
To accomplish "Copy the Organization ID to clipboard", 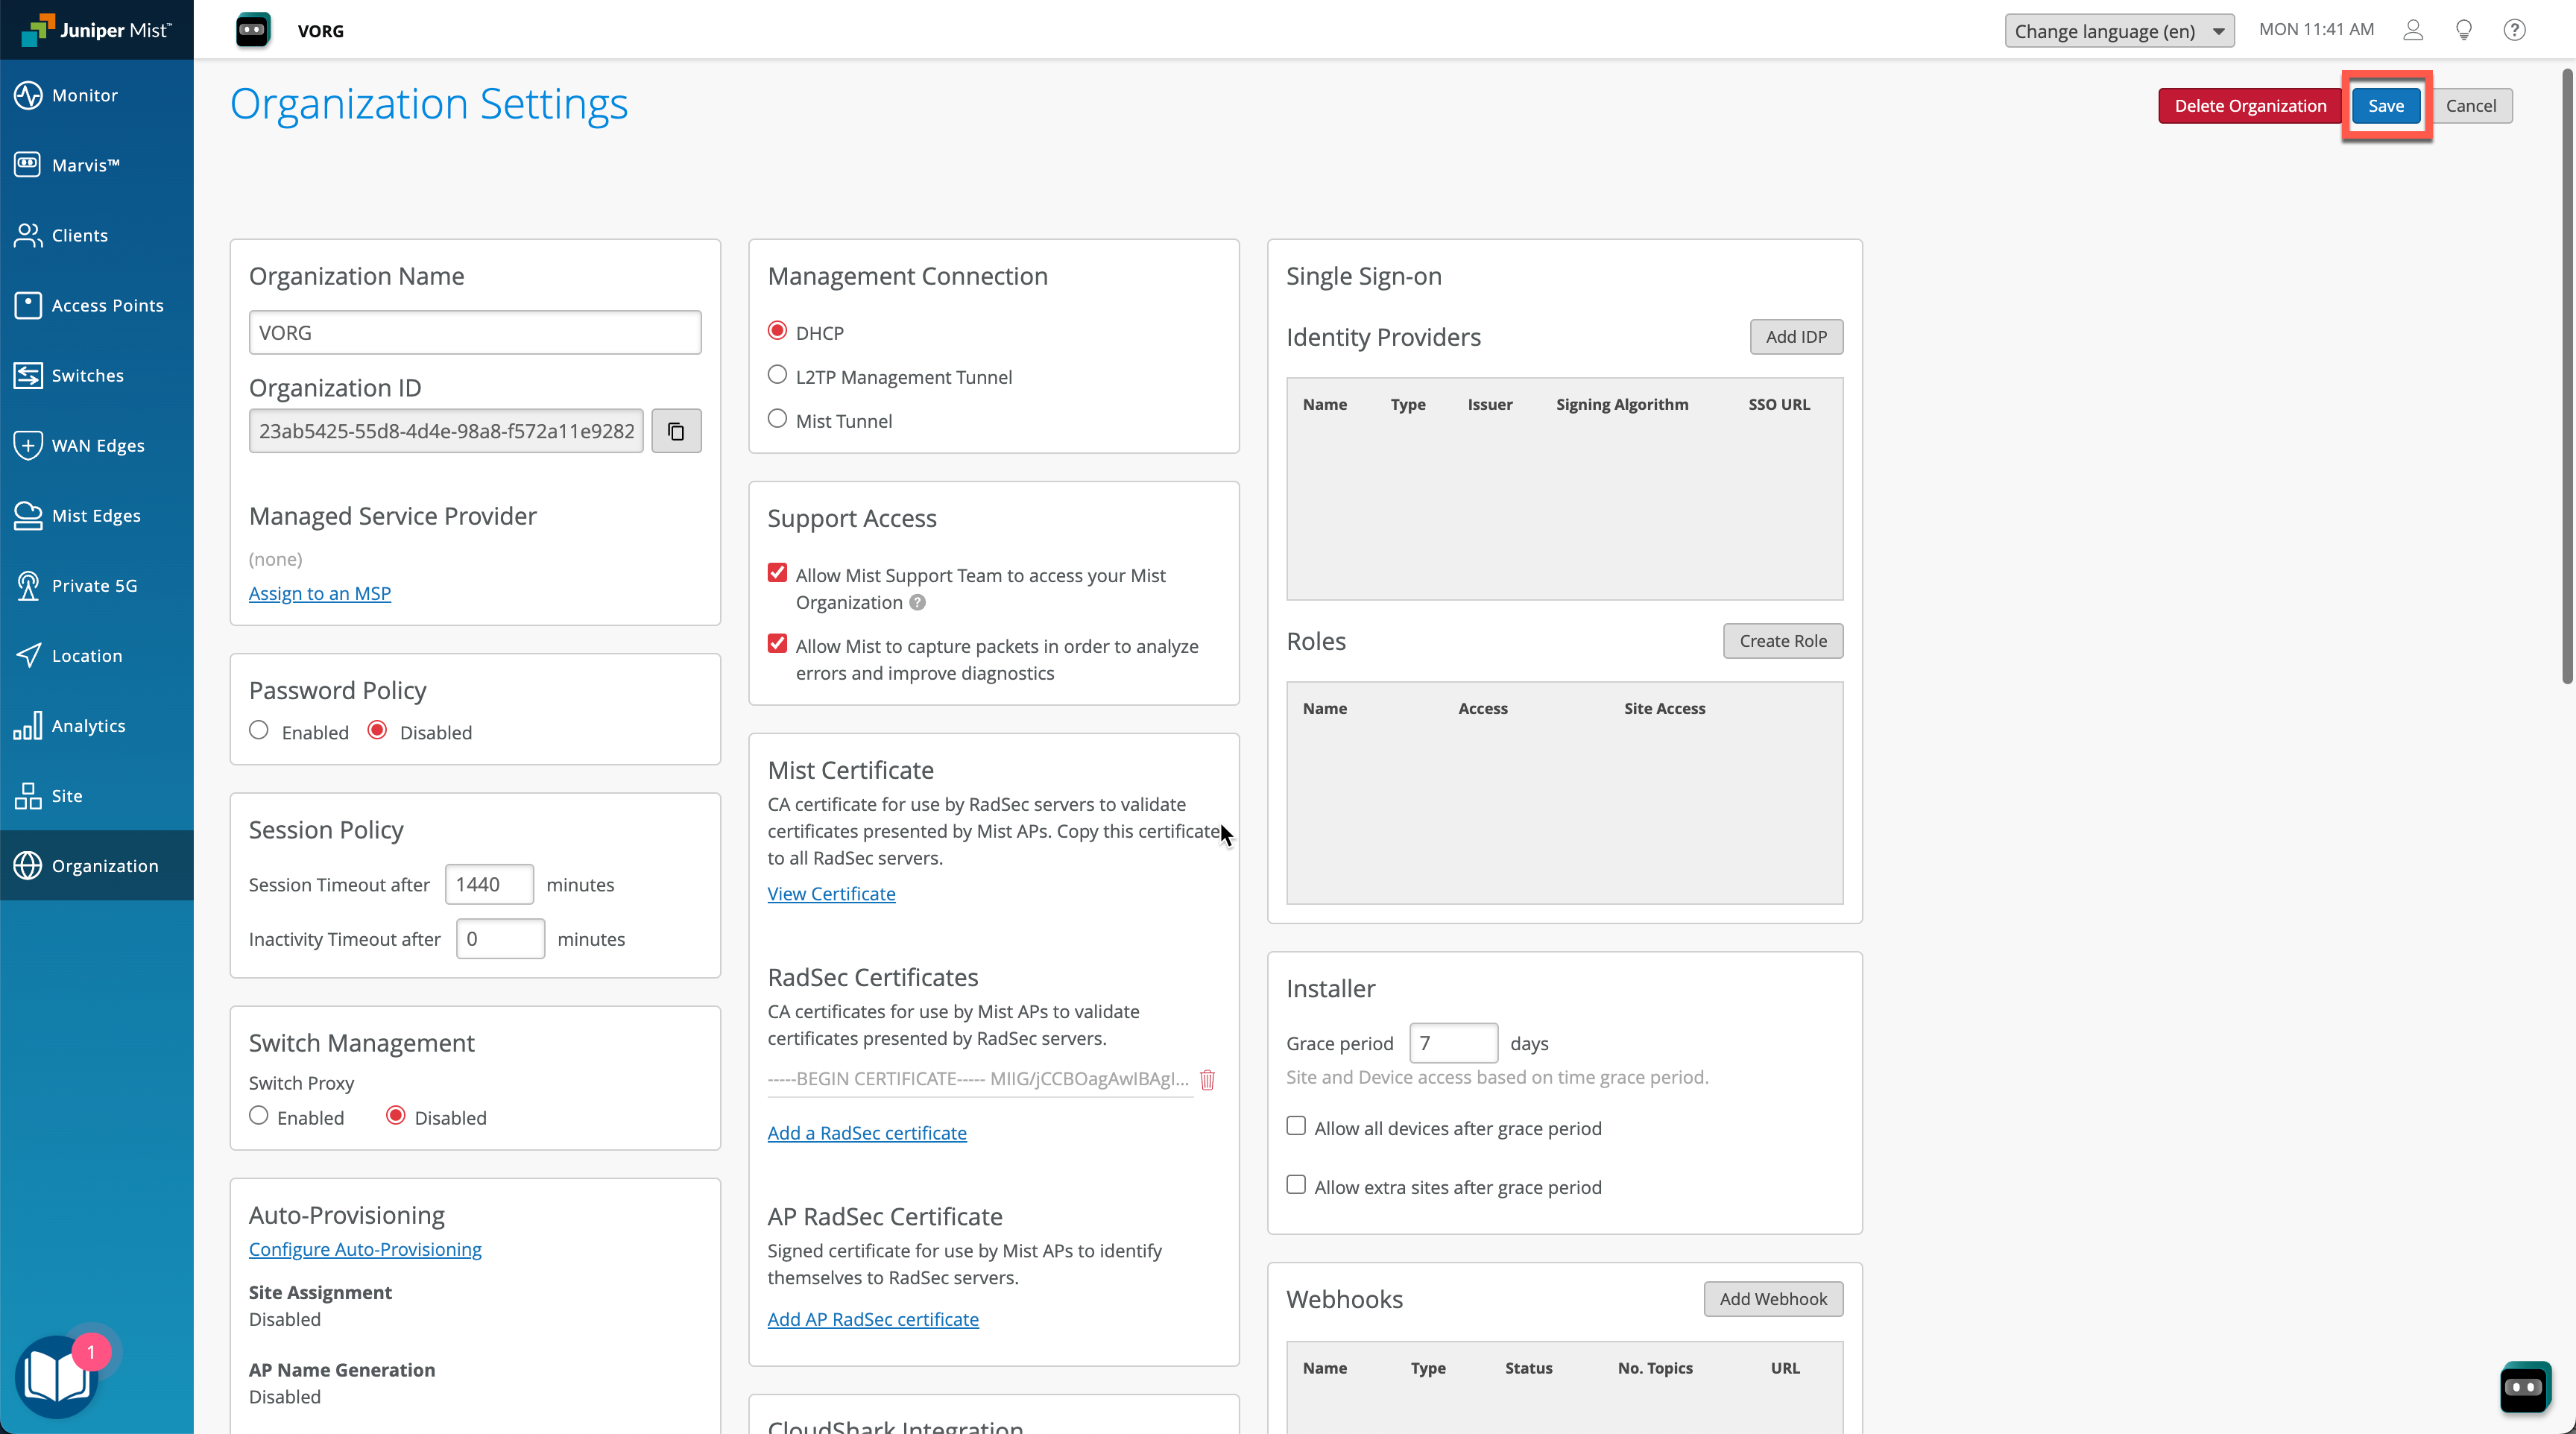I will tap(676, 431).
